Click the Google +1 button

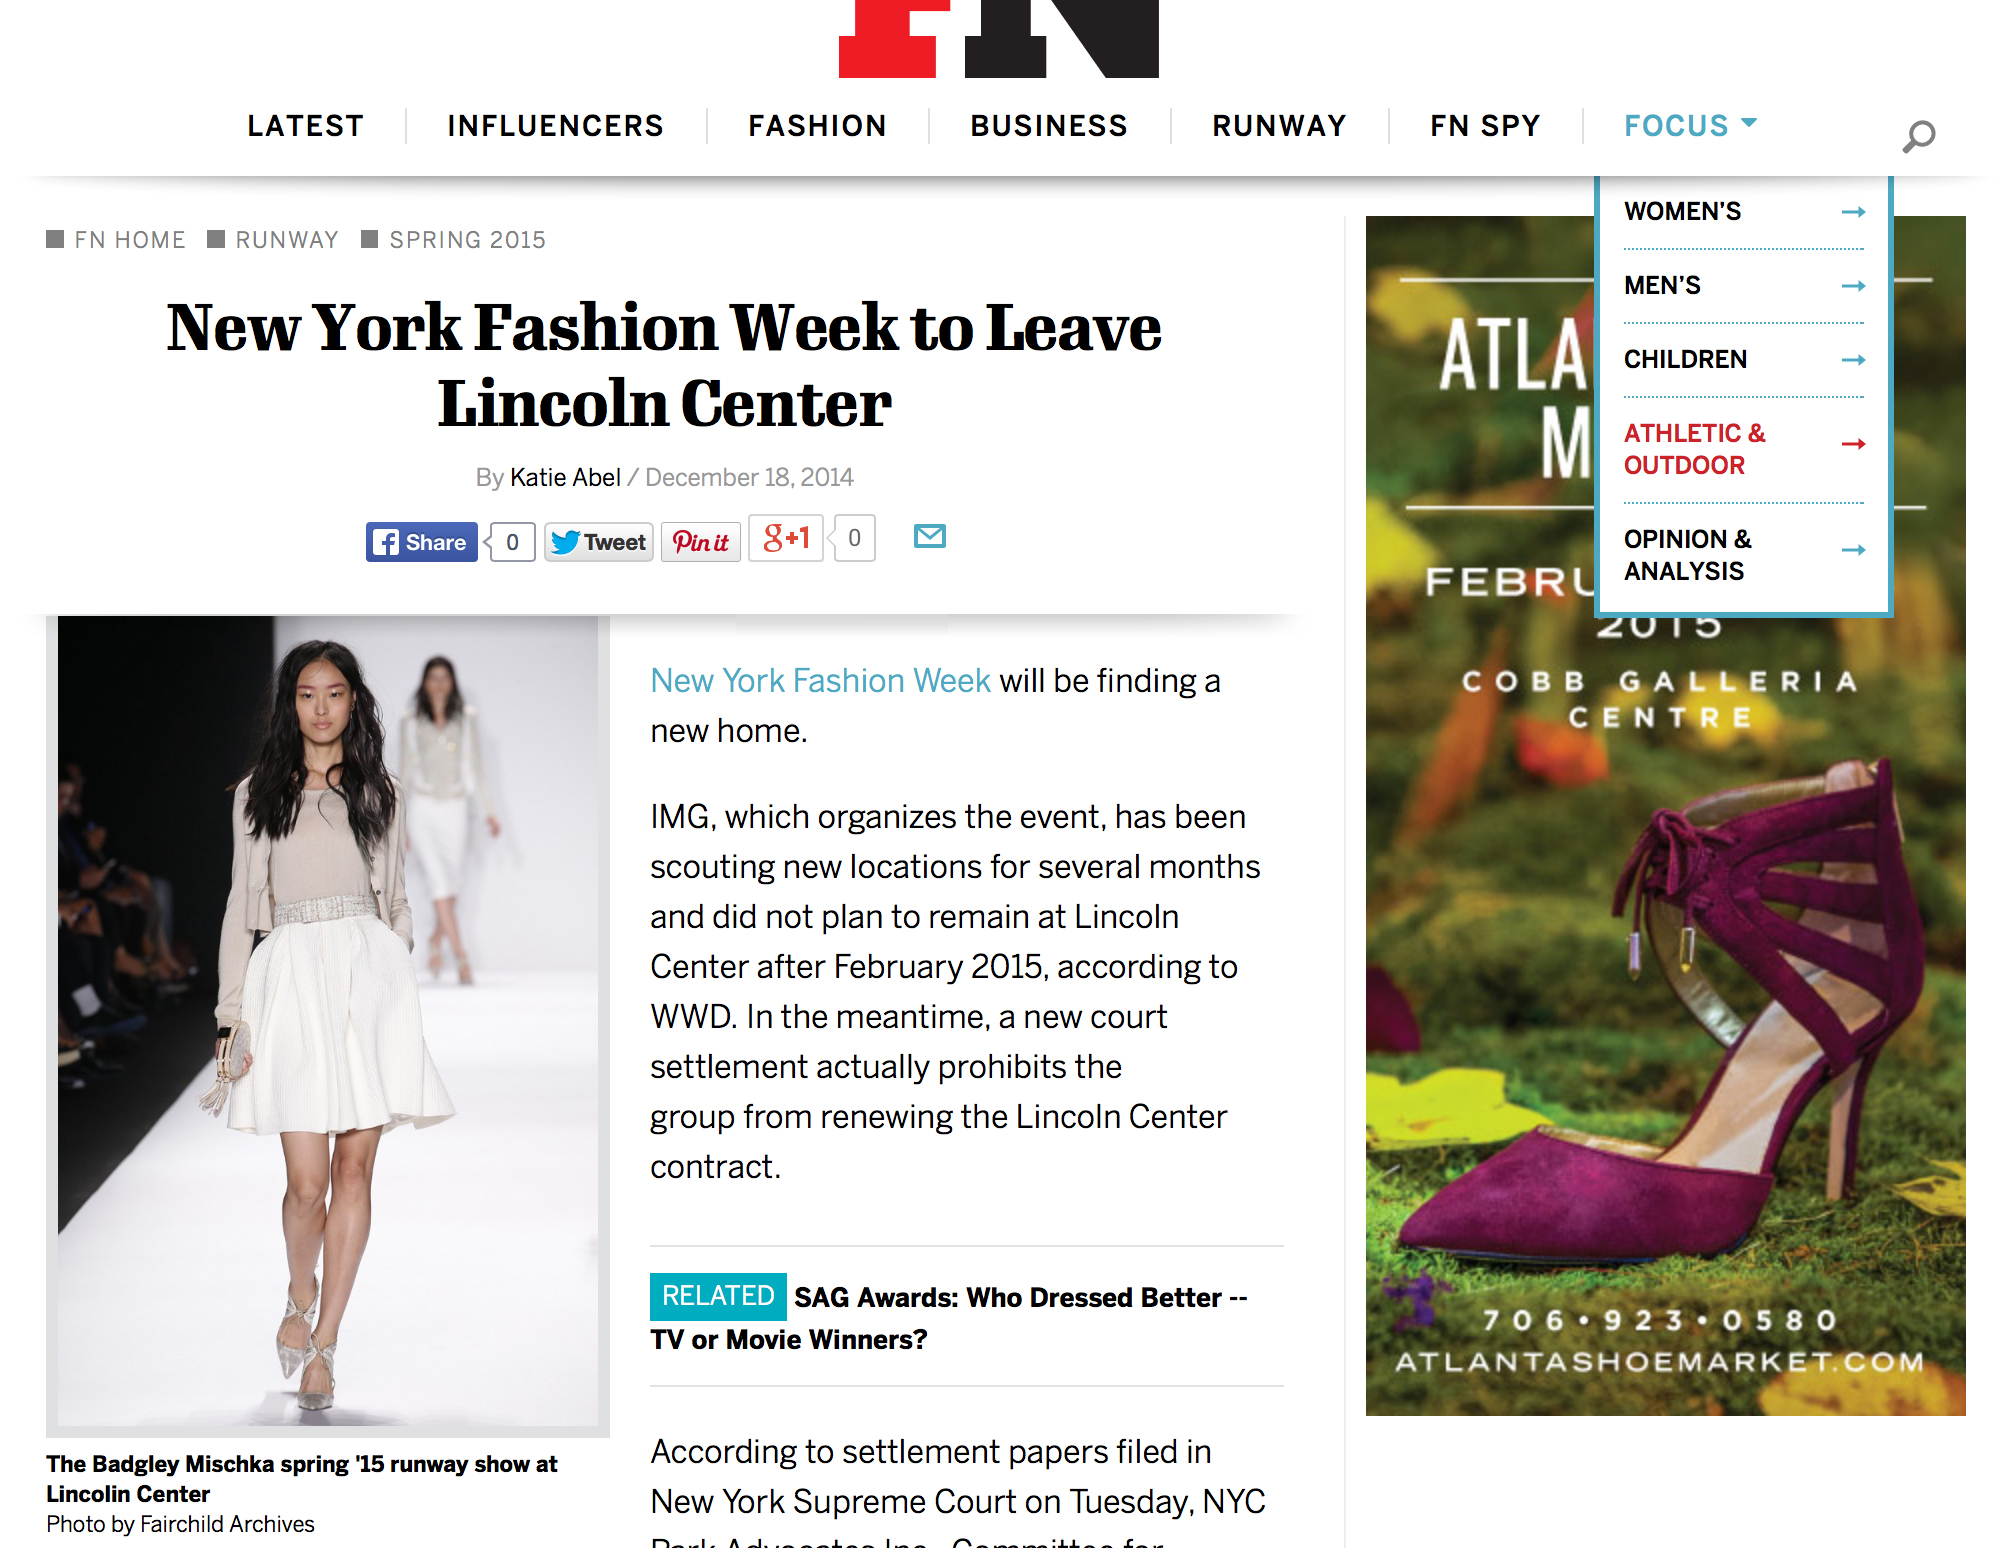(x=785, y=538)
